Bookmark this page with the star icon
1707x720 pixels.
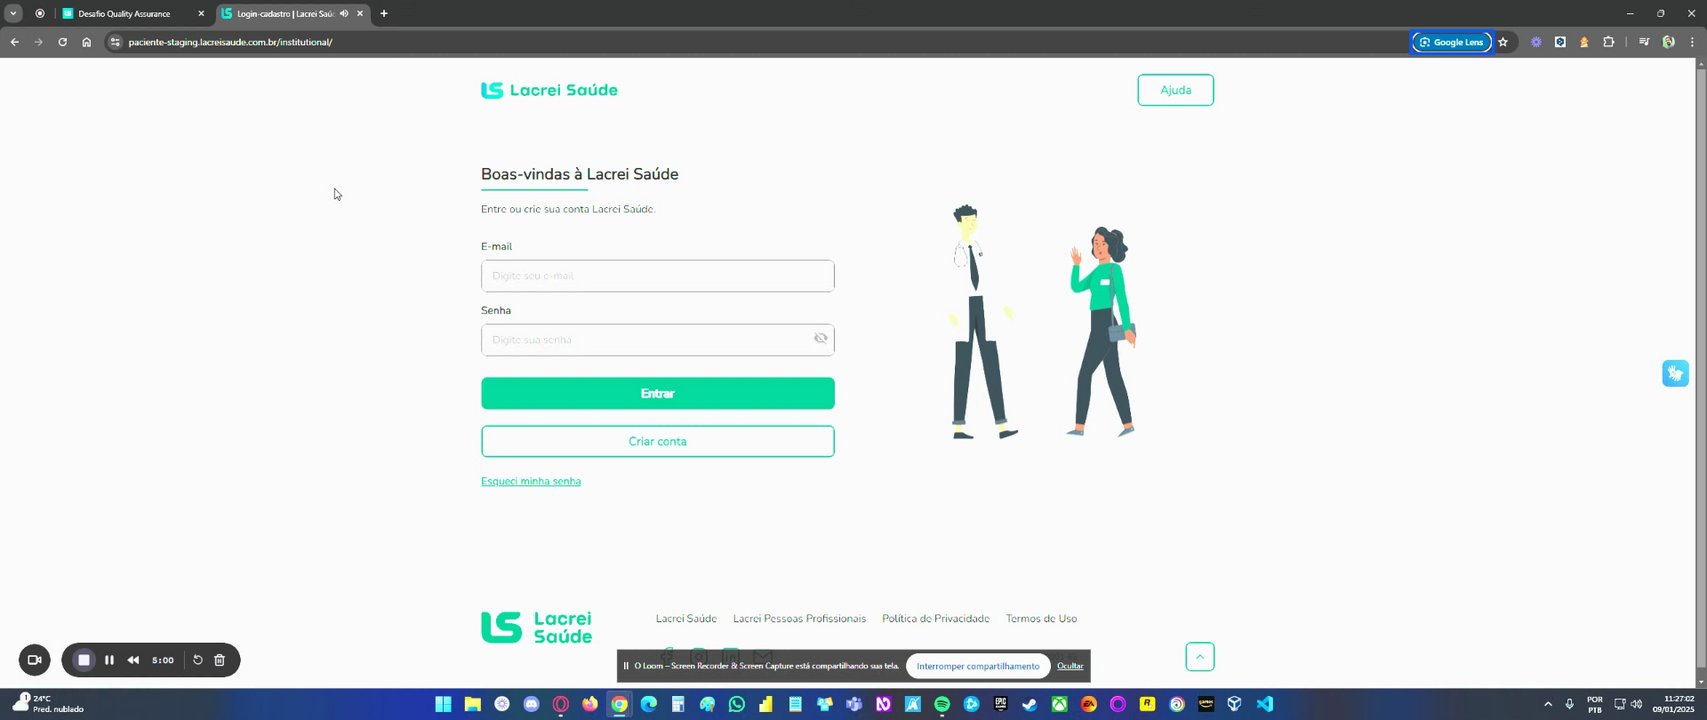[x=1502, y=42]
